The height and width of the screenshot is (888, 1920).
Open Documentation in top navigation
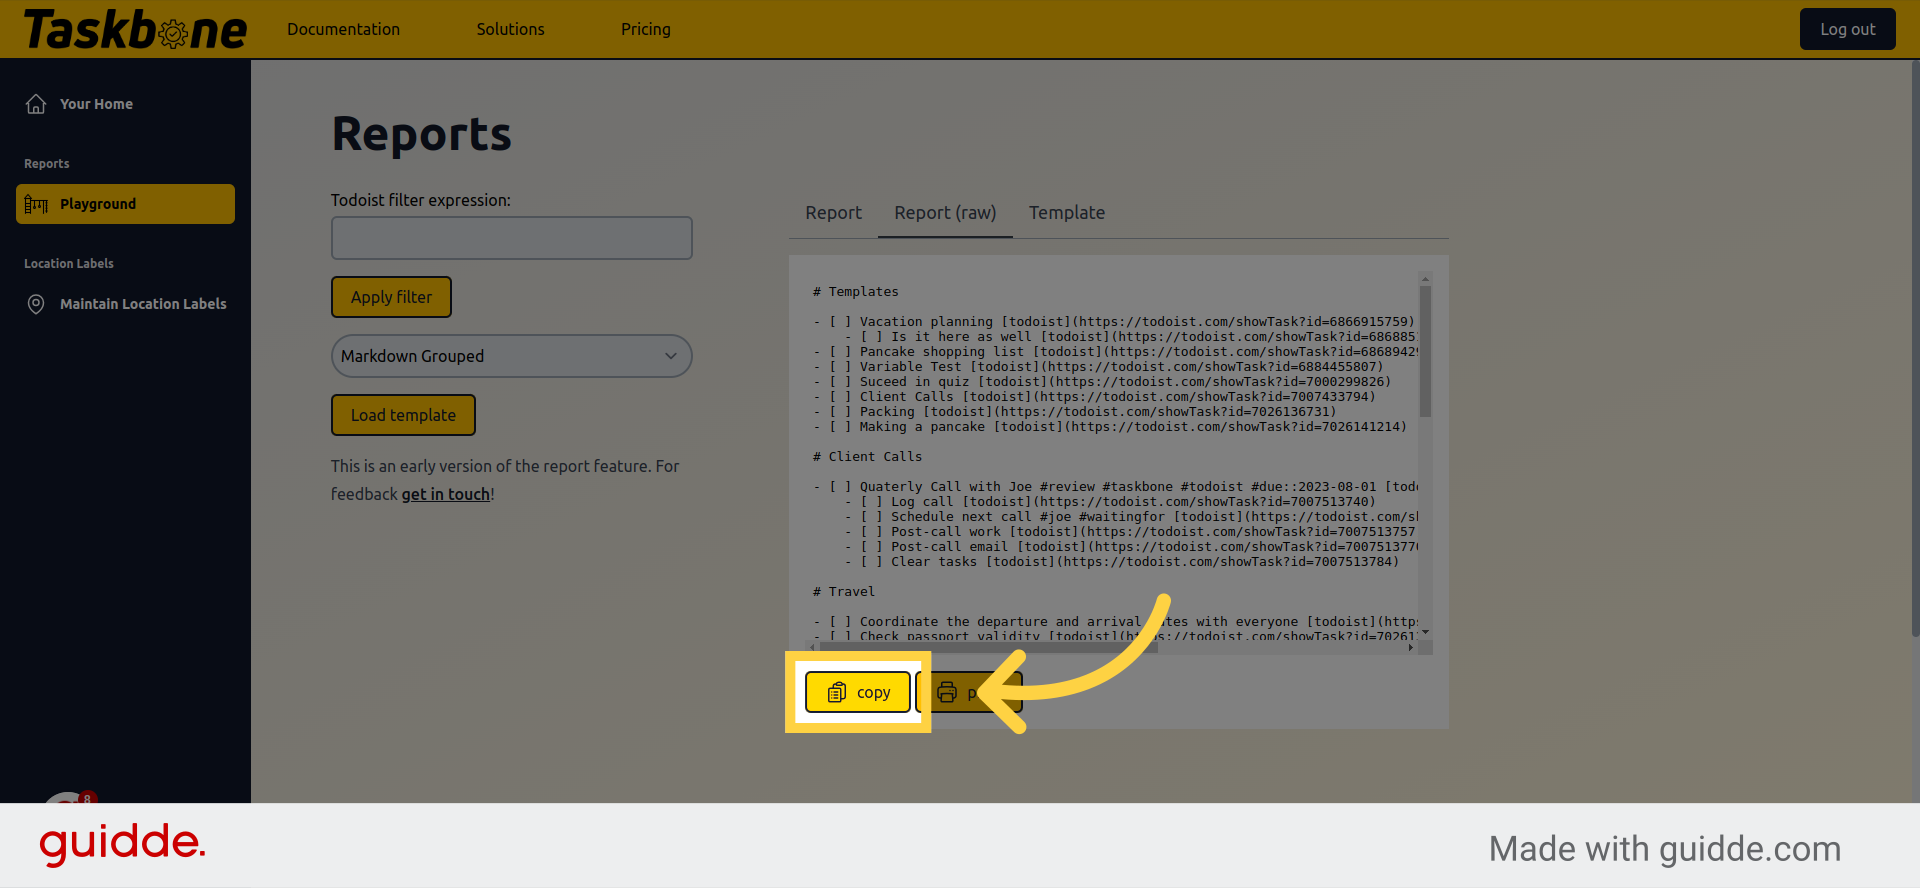pos(343,30)
